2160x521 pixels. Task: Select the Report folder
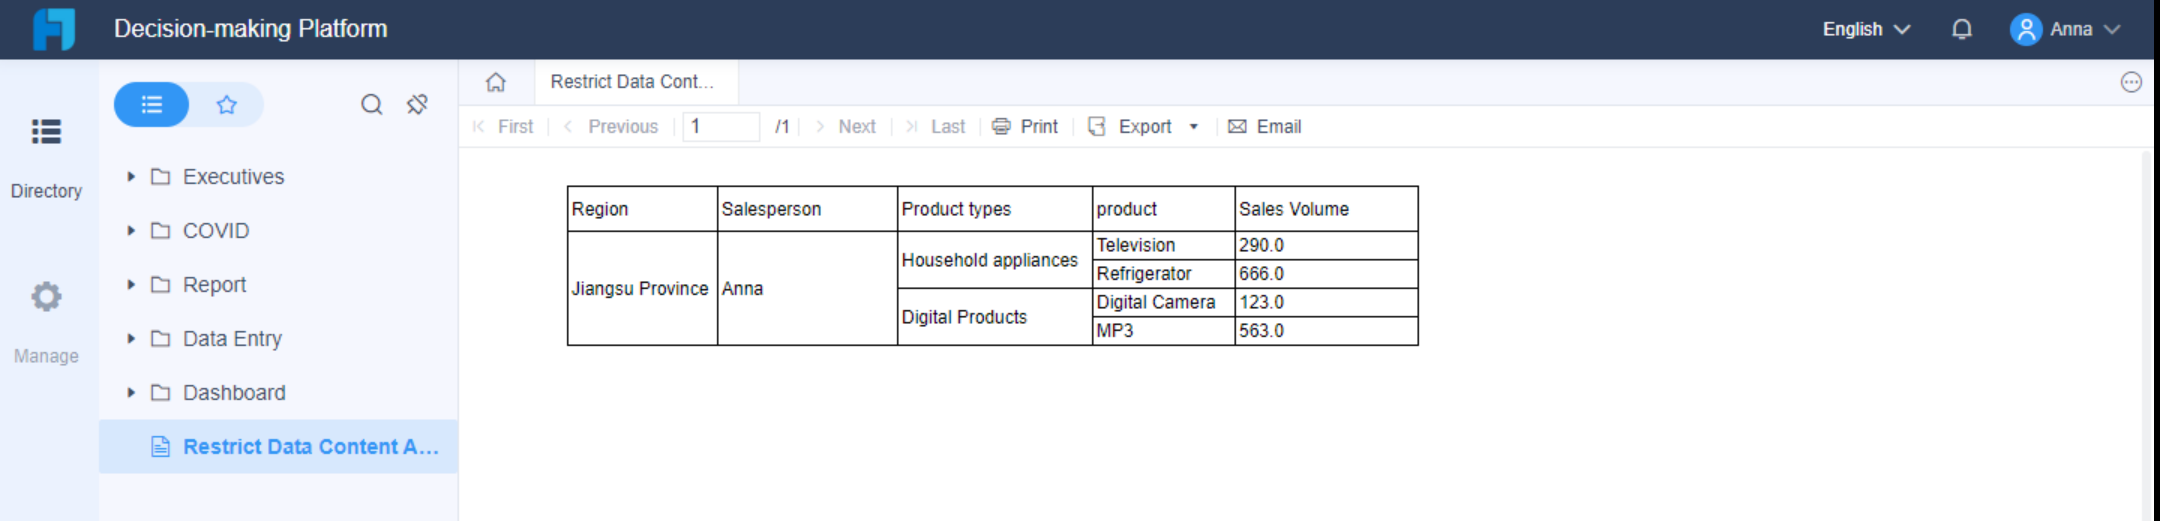[x=278, y=284]
